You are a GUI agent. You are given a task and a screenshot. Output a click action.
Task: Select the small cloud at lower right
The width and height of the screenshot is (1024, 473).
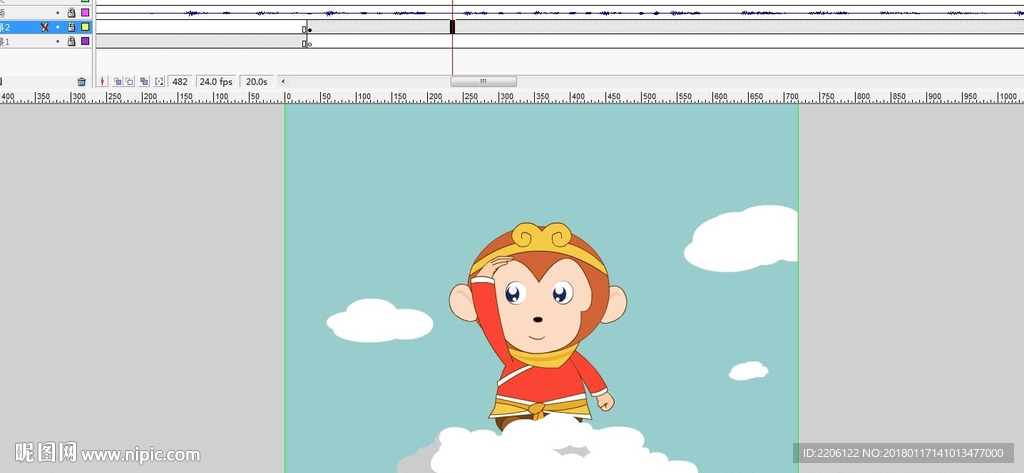tap(748, 370)
